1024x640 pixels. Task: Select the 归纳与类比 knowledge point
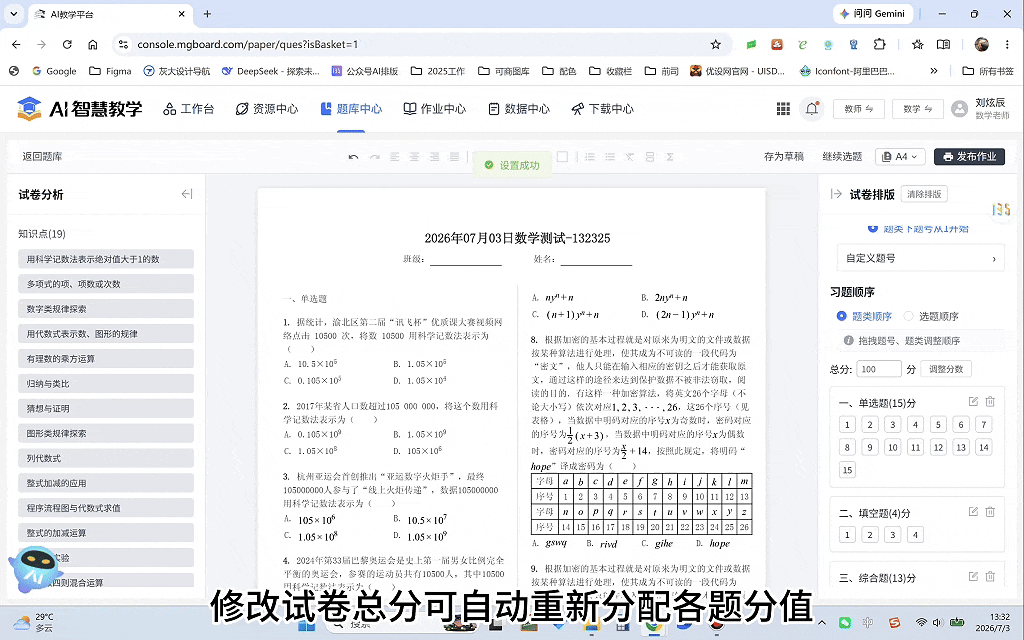click(x=106, y=383)
